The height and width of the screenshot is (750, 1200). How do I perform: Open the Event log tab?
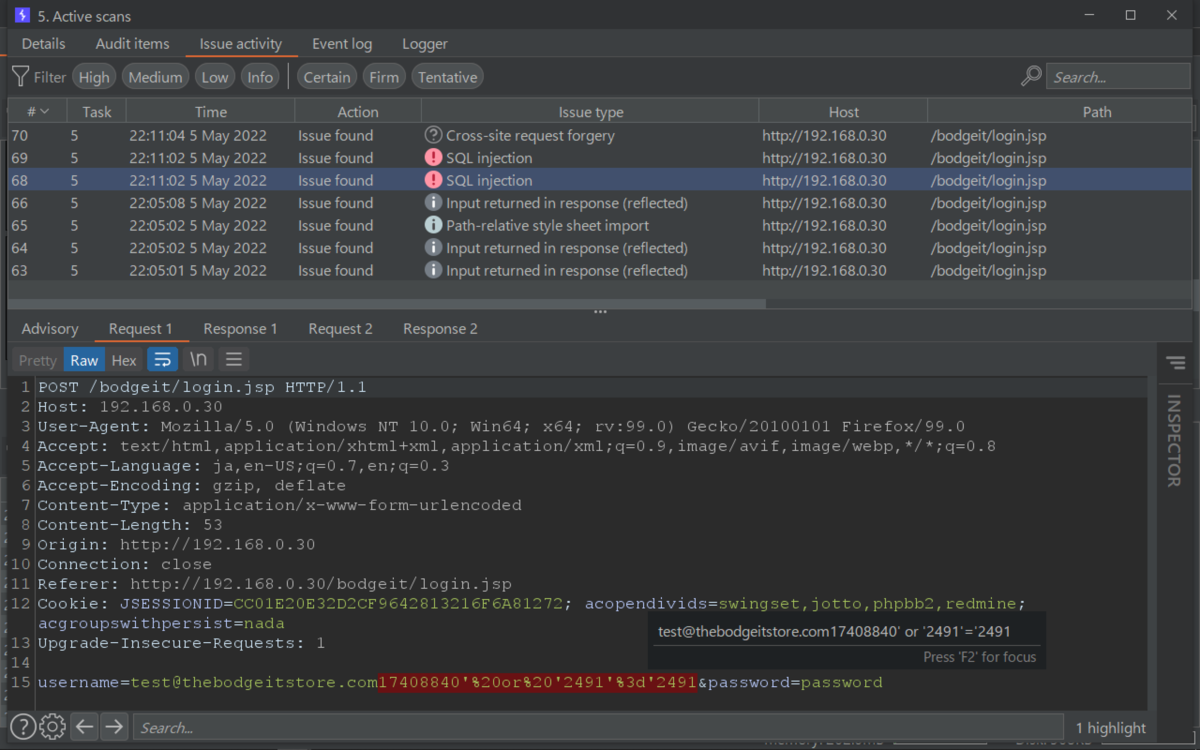tap(342, 44)
